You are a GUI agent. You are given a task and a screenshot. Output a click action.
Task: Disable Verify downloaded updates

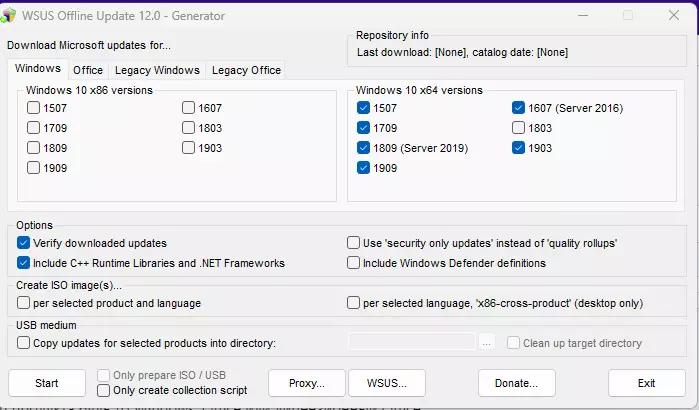tap(23, 243)
